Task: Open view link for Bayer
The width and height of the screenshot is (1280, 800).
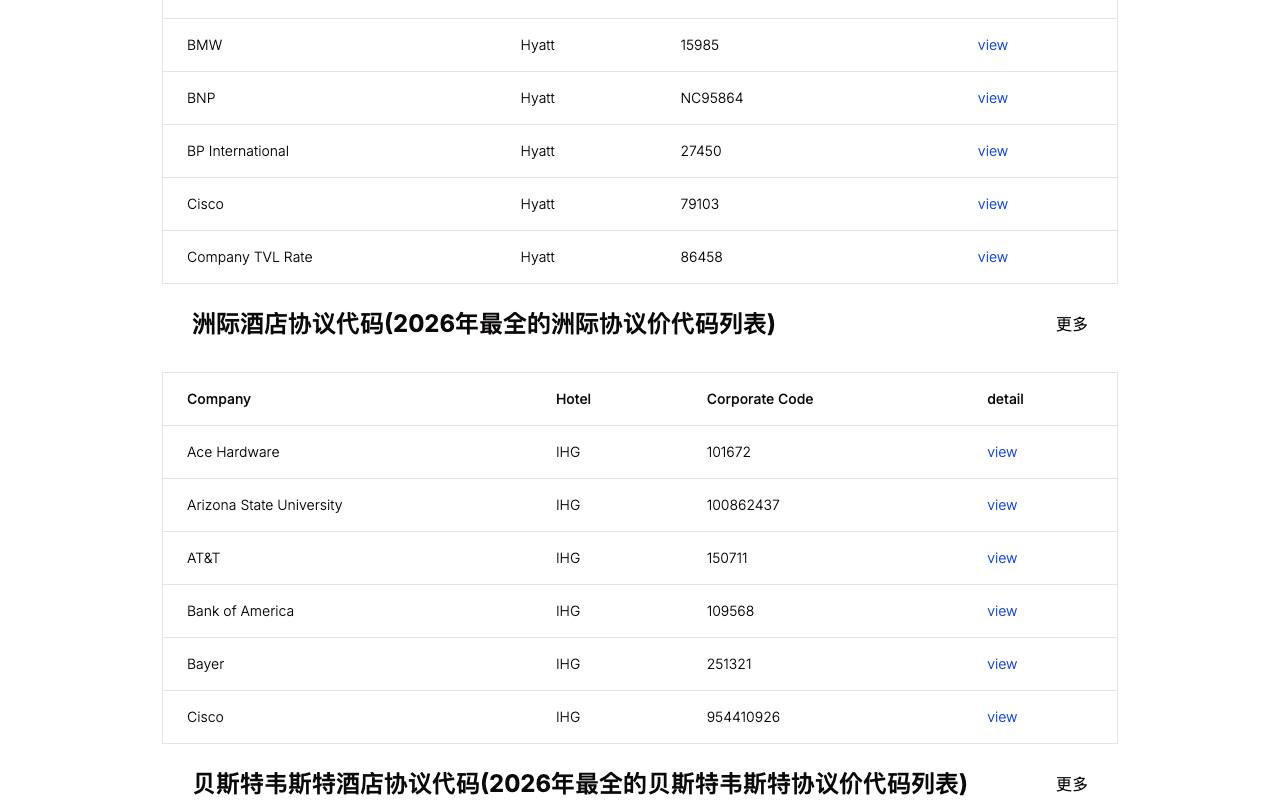Action: tap(1002, 664)
